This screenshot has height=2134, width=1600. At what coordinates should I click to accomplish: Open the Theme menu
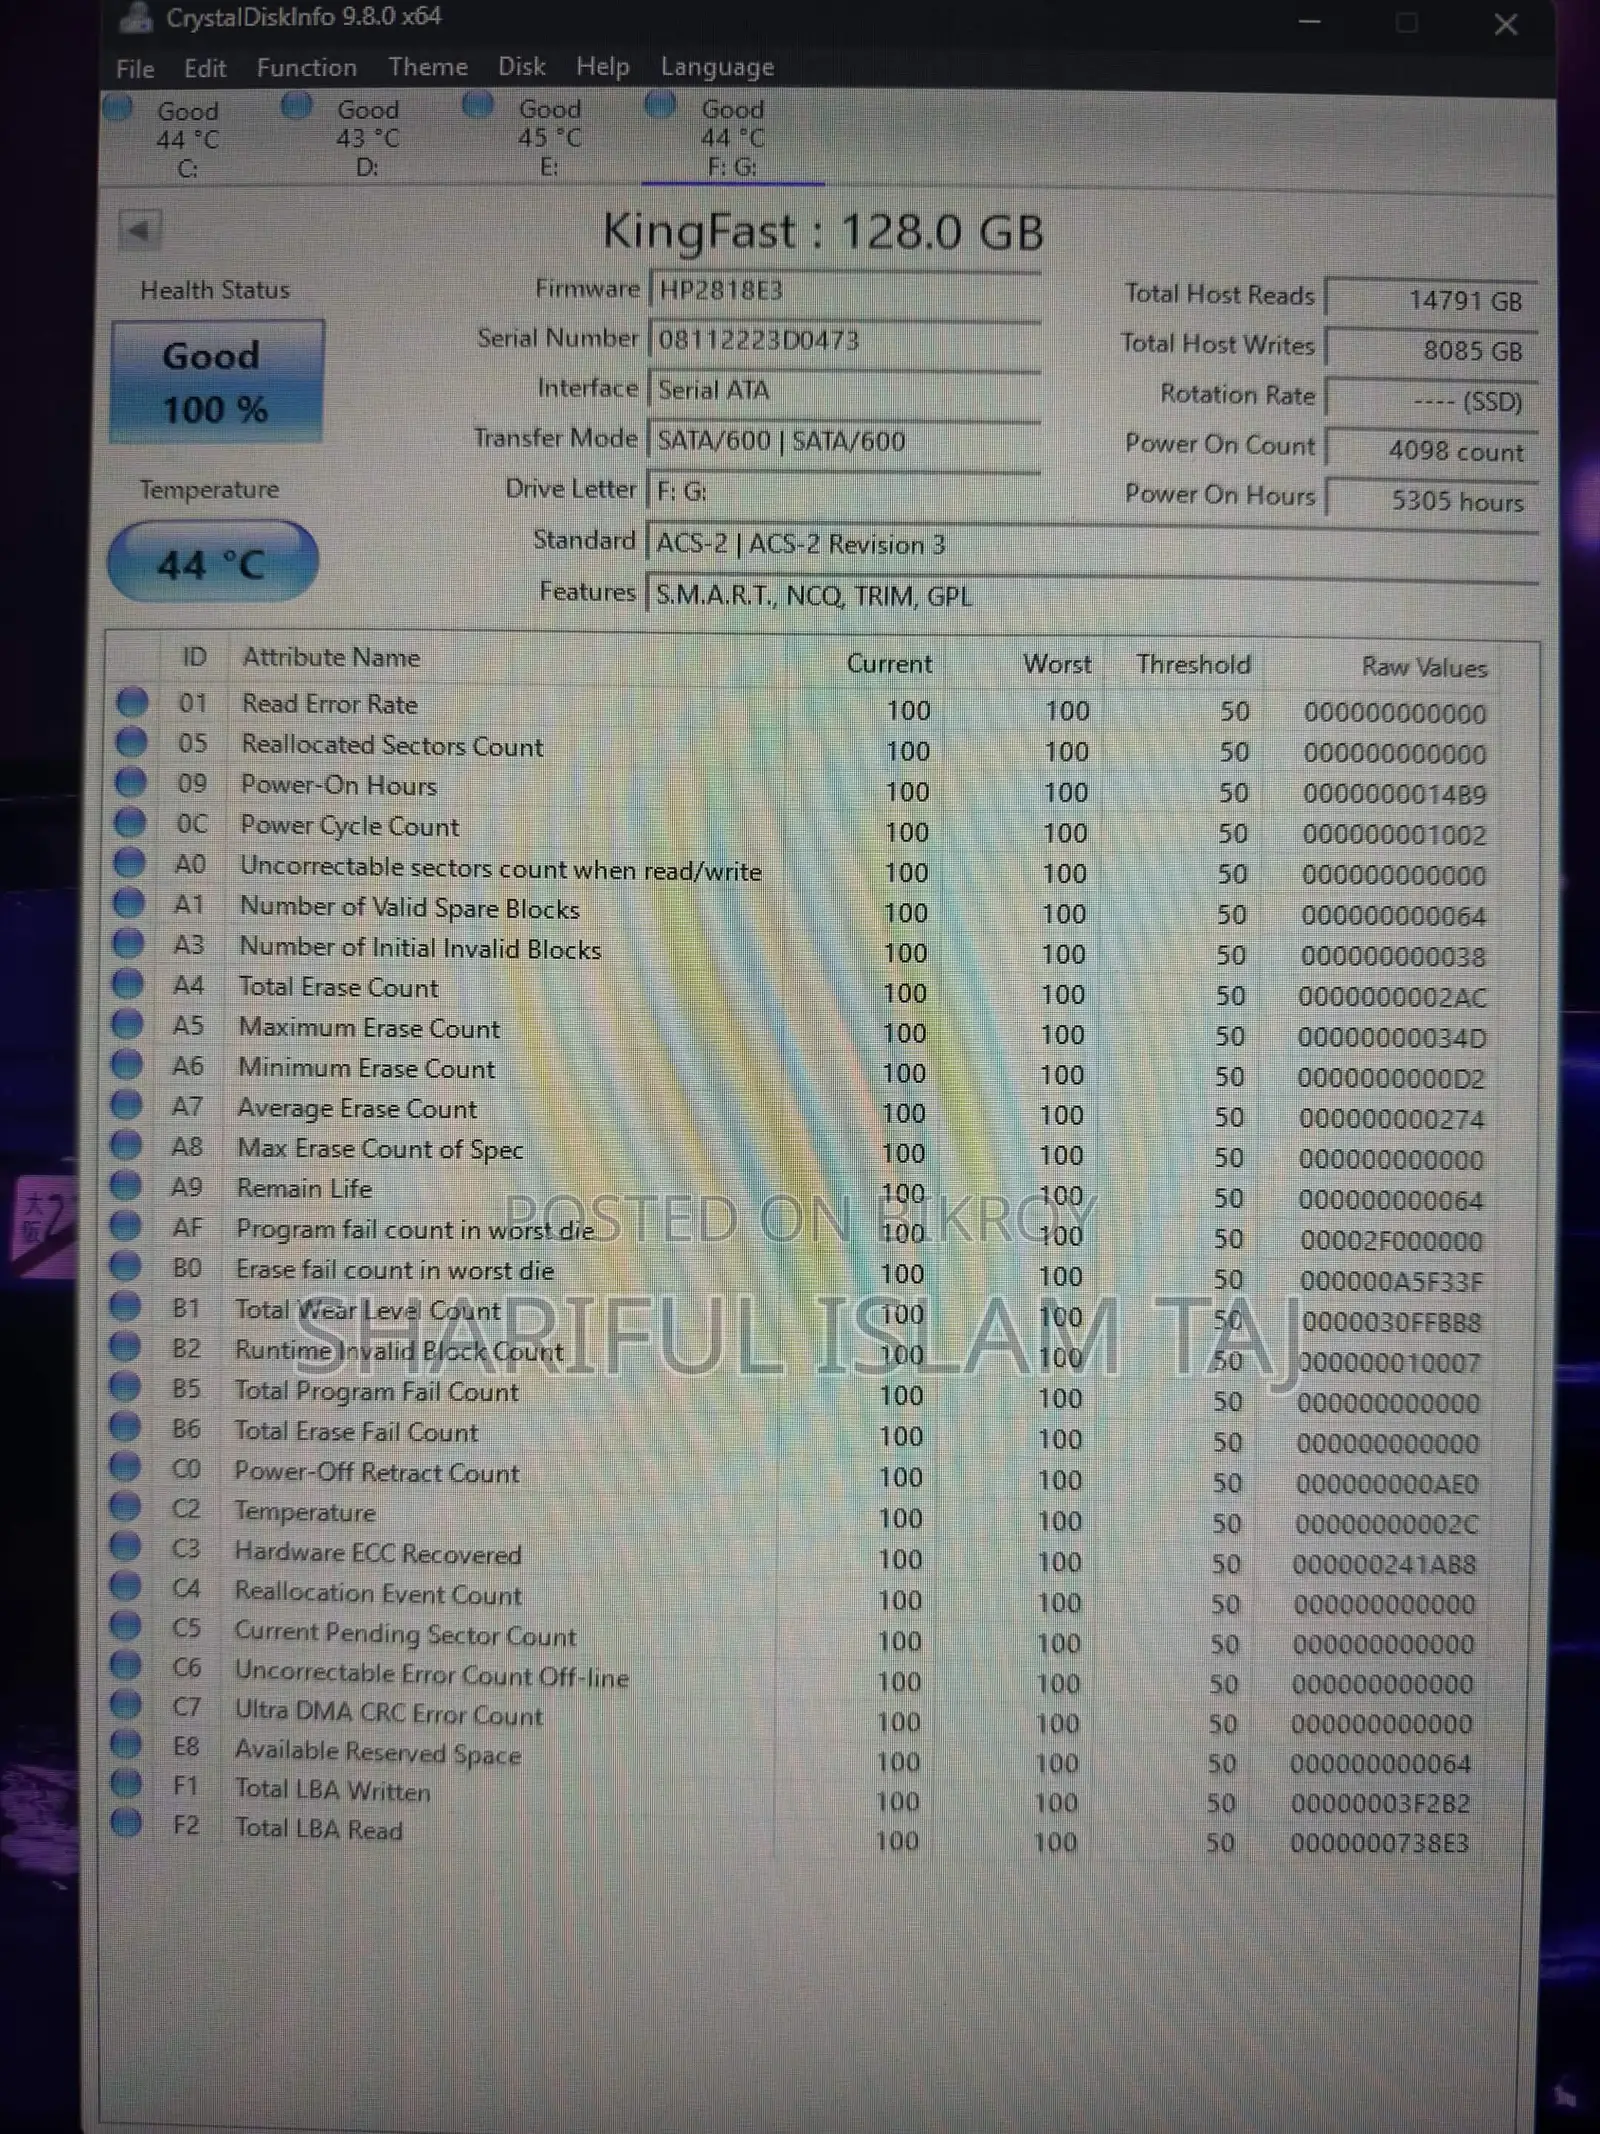(428, 67)
